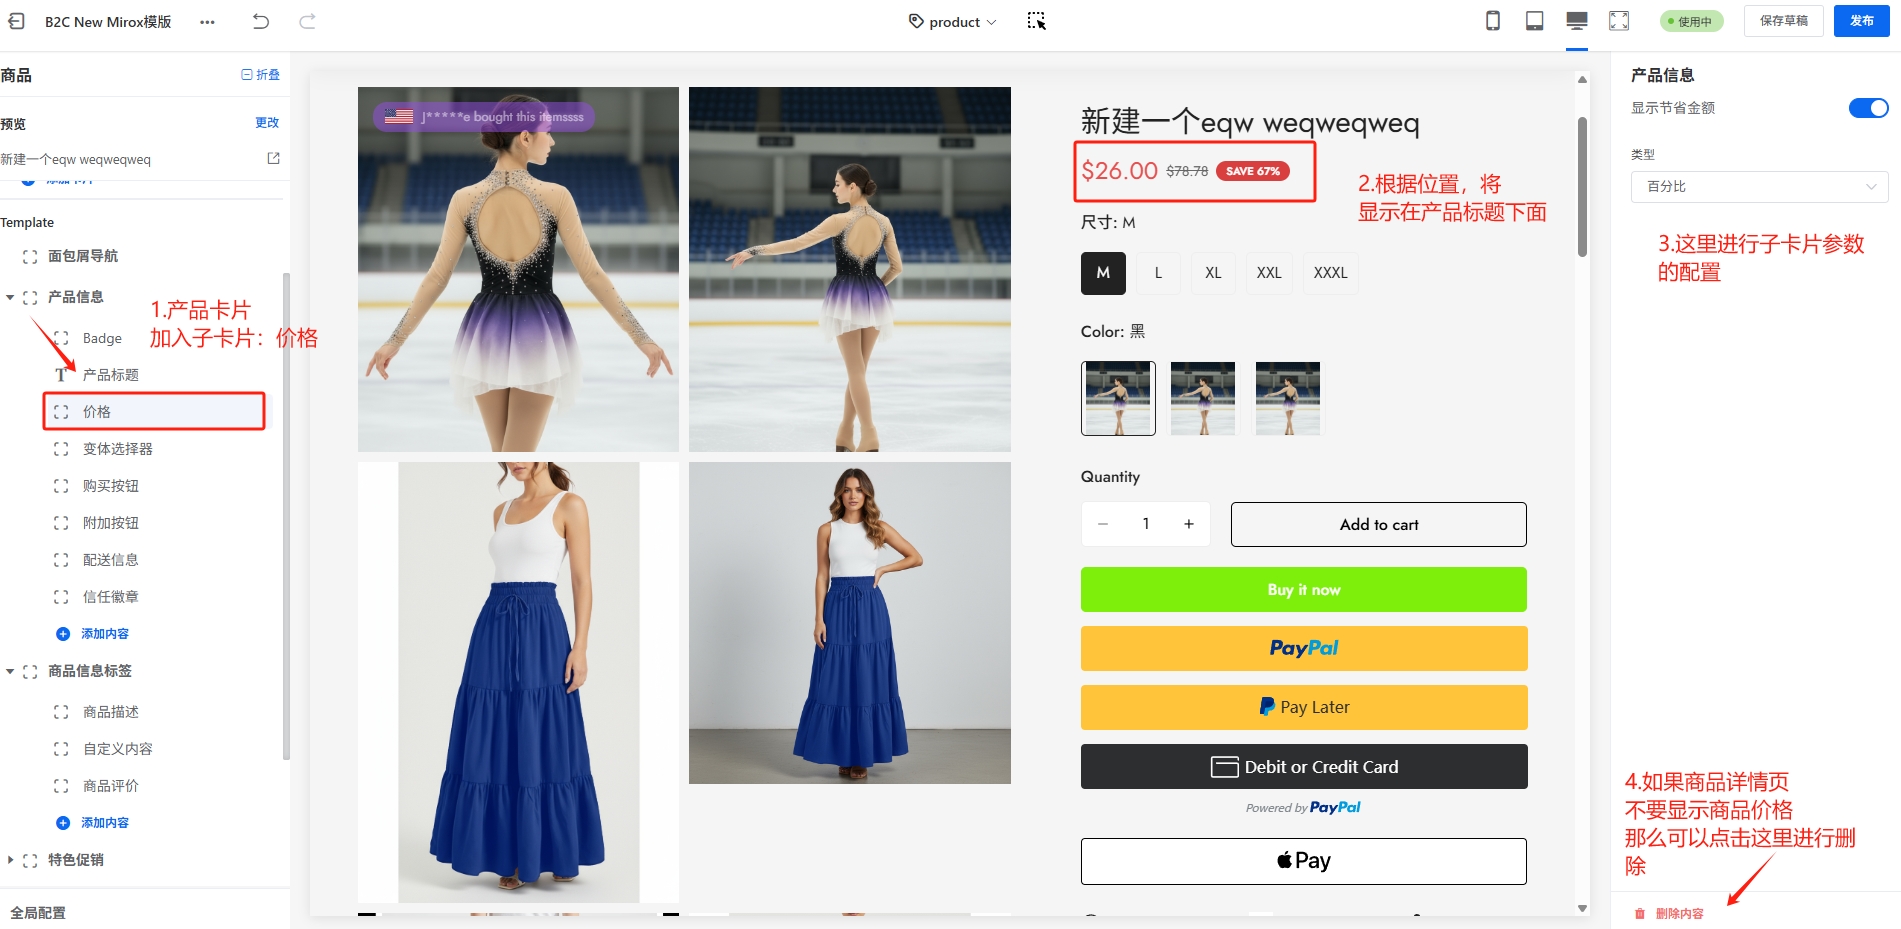Activate the element inspector selection icon
1901x929 pixels.
(1036, 21)
